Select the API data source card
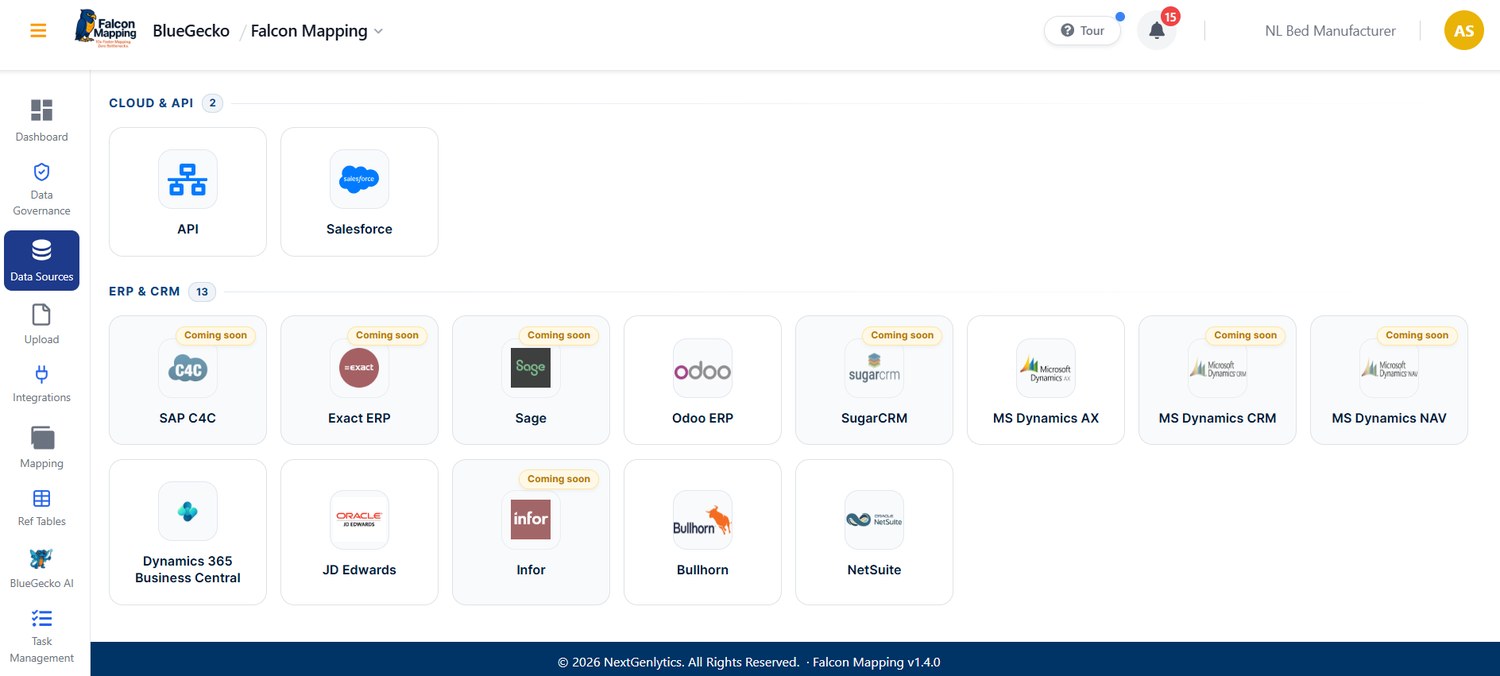This screenshot has height=676, width=1500. tap(188, 192)
